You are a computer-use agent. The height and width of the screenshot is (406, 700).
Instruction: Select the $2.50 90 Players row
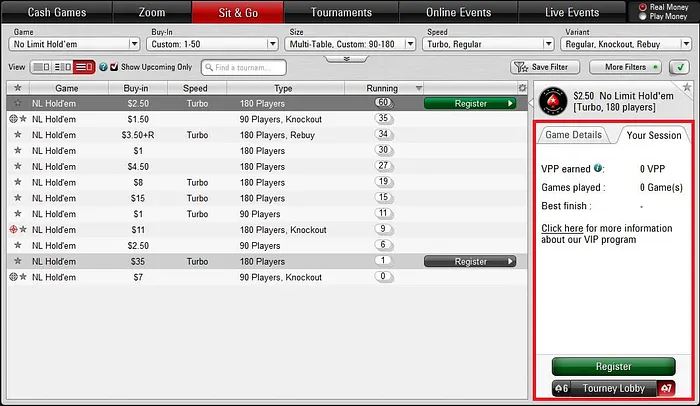(267, 245)
